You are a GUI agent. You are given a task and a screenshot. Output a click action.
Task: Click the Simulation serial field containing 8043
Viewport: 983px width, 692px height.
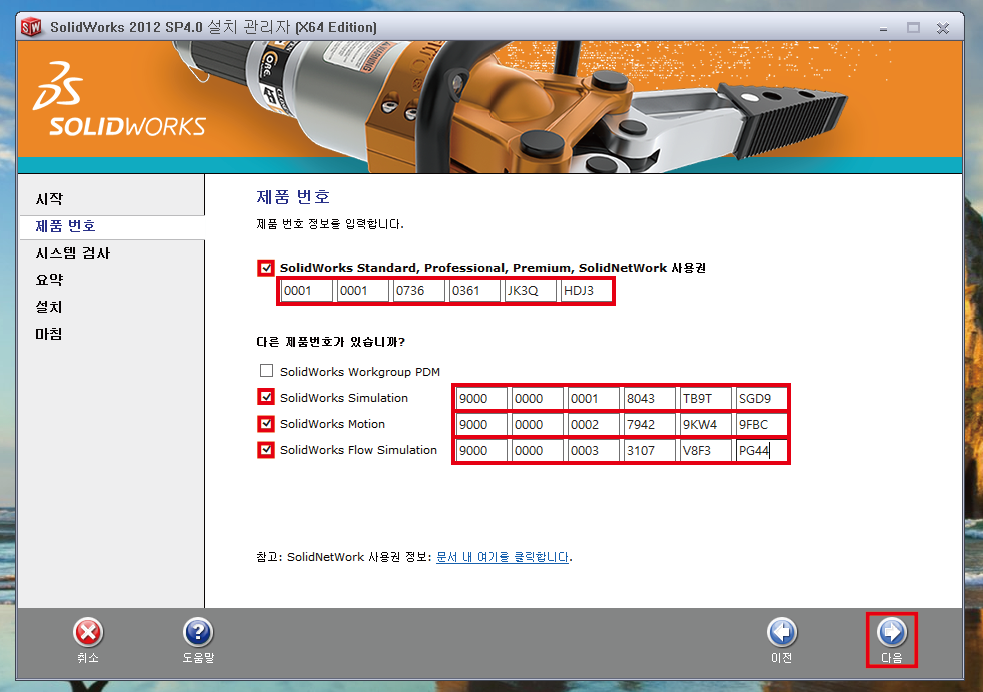click(x=649, y=399)
